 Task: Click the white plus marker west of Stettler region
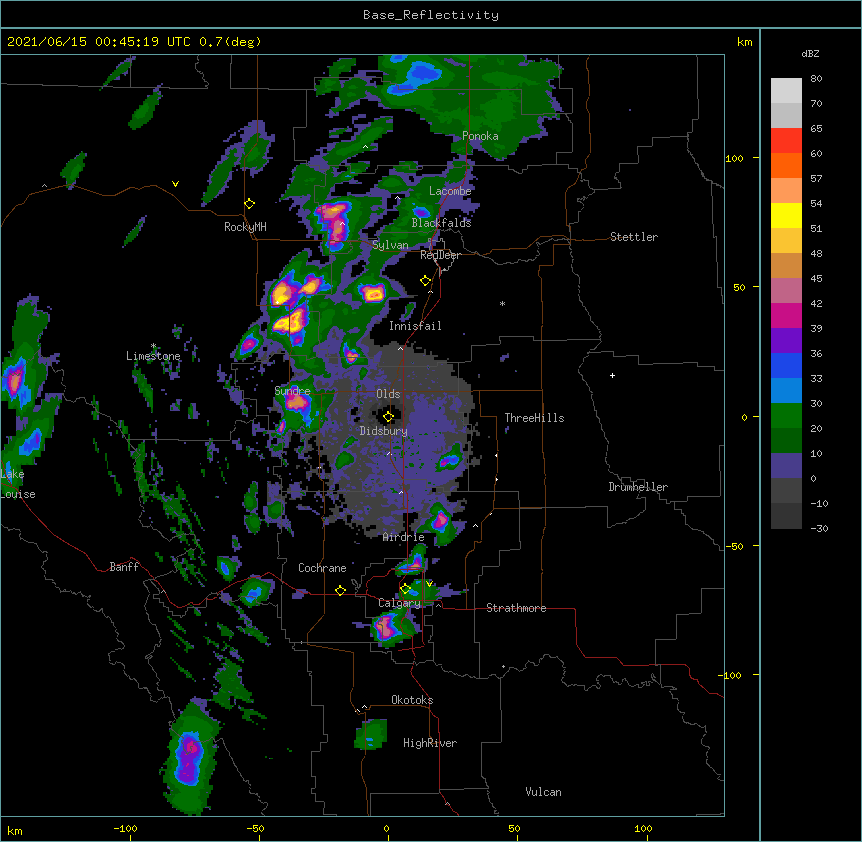click(612, 375)
